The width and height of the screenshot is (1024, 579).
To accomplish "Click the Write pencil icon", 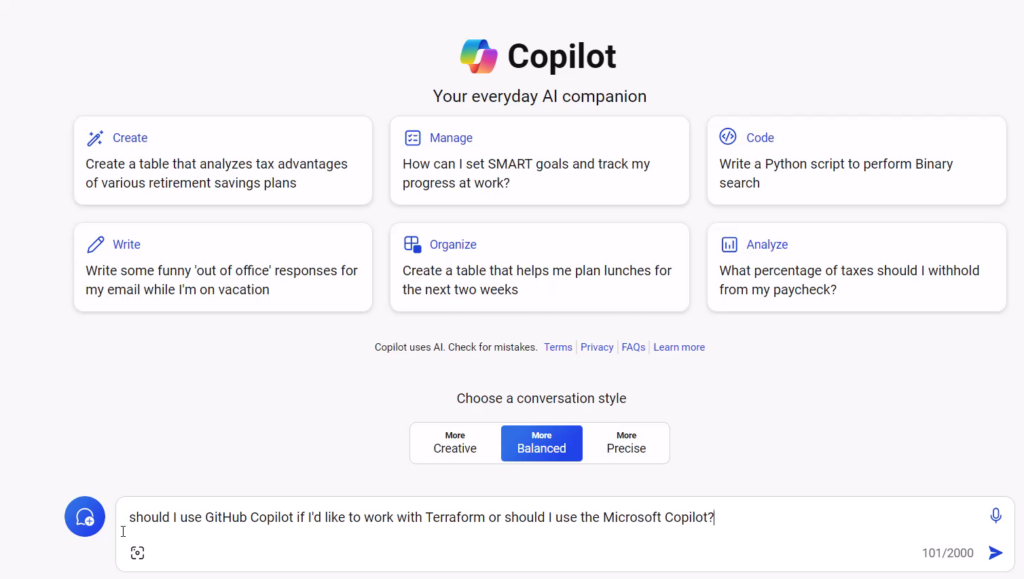I will [95, 244].
